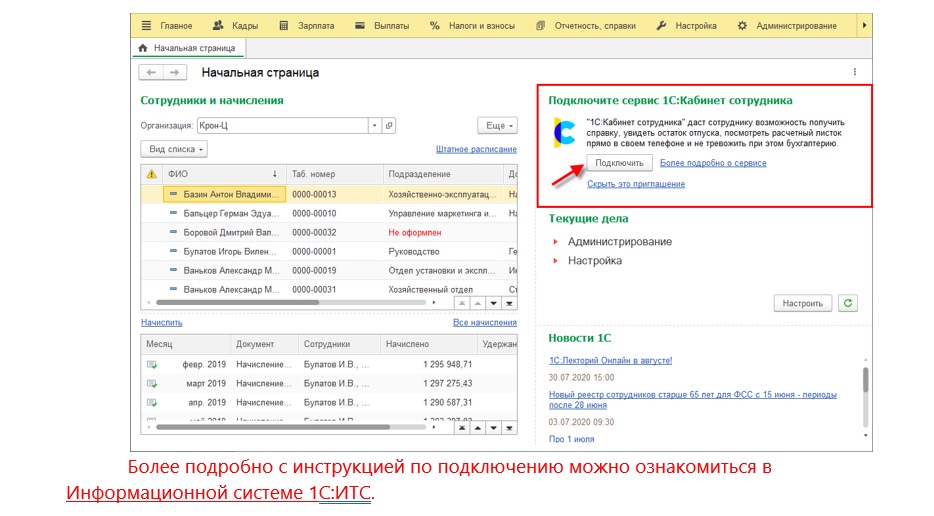
Task: Expand the Настройка item in Текущие дела
Action: [556, 261]
